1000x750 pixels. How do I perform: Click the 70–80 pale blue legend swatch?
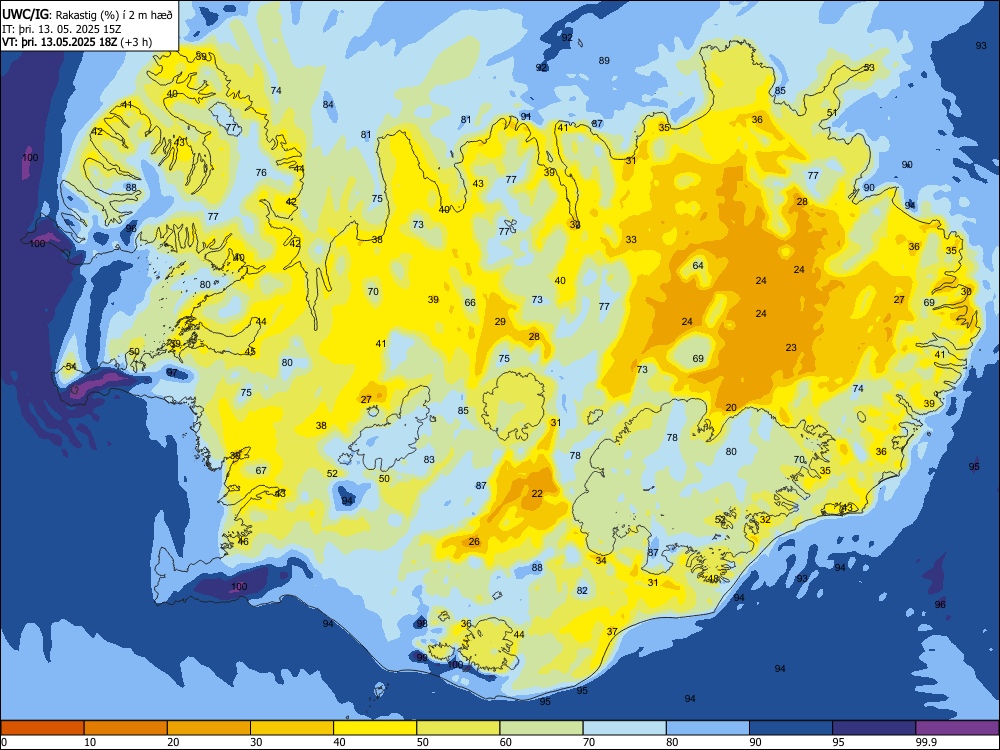click(x=624, y=728)
